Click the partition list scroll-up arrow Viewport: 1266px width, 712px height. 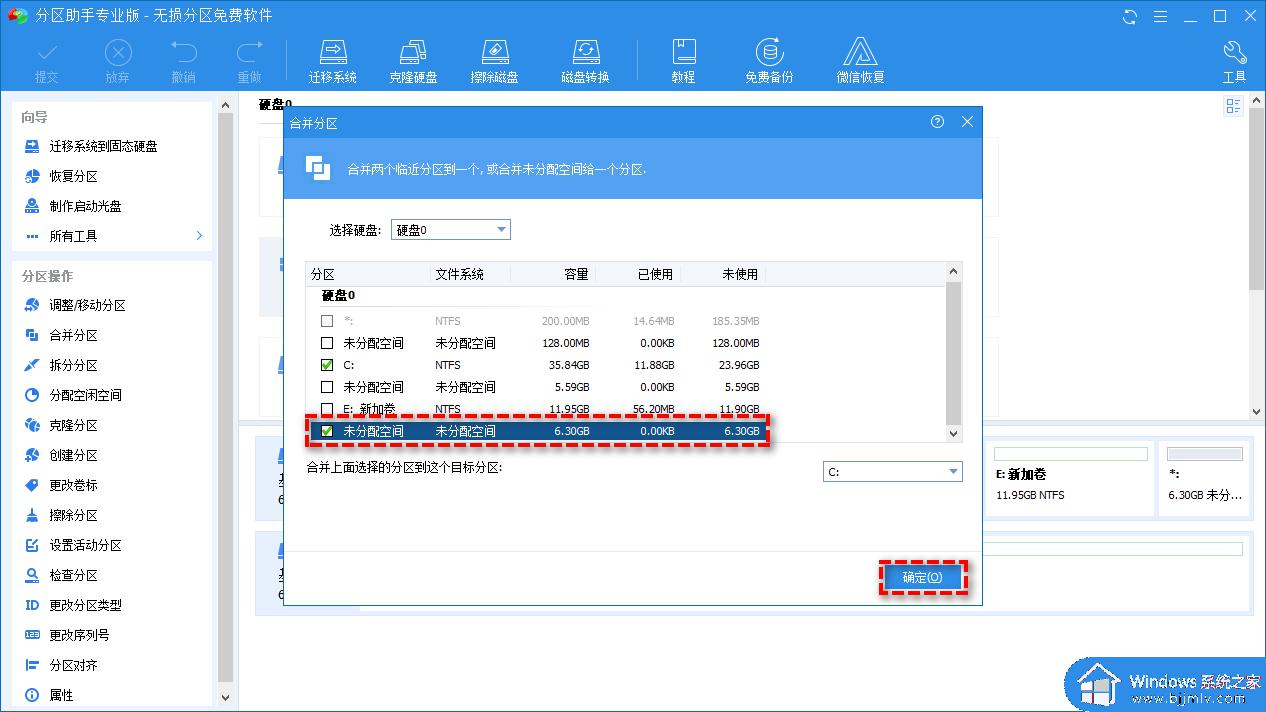click(x=953, y=271)
